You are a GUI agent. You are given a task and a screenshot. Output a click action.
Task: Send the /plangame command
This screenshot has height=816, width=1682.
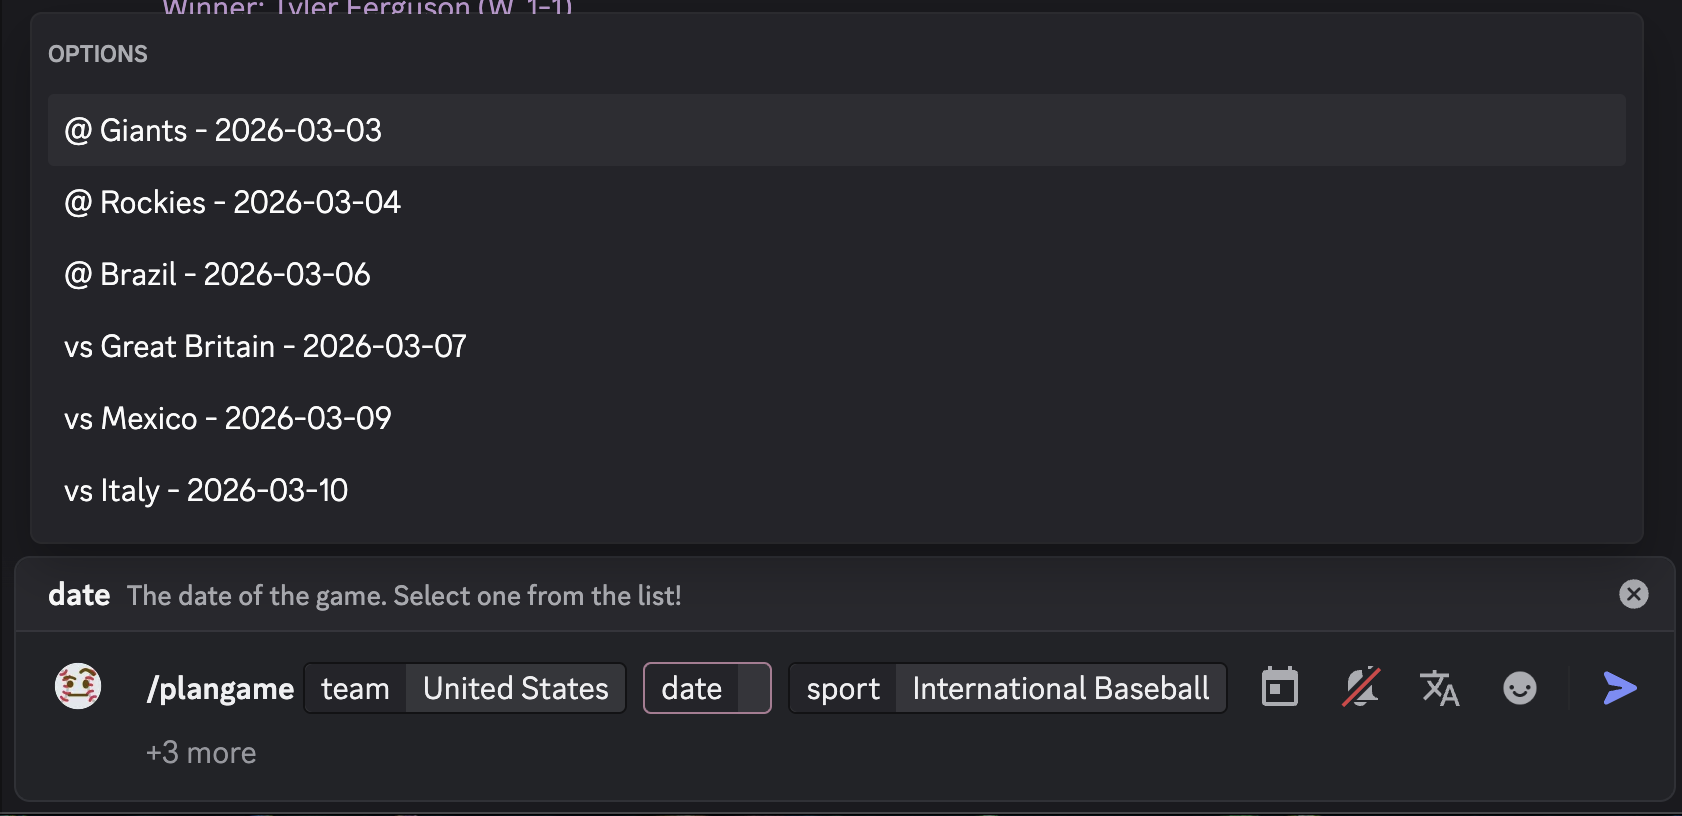click(x=1620, y=688)
